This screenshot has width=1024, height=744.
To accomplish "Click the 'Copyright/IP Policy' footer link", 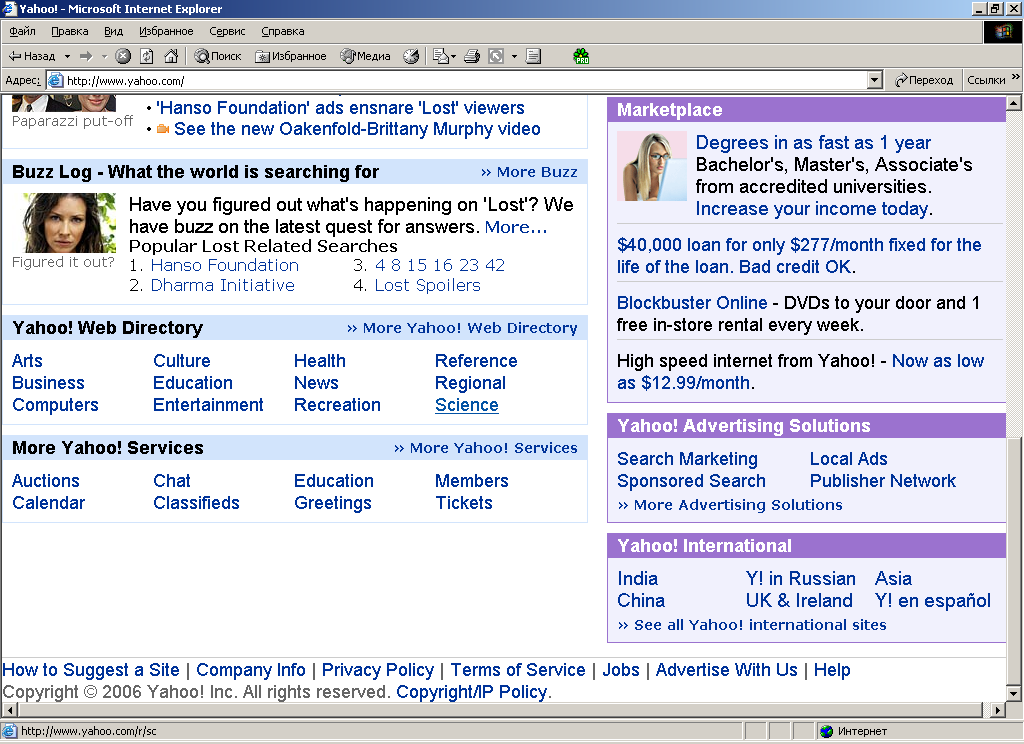I will tap(472, 692).
